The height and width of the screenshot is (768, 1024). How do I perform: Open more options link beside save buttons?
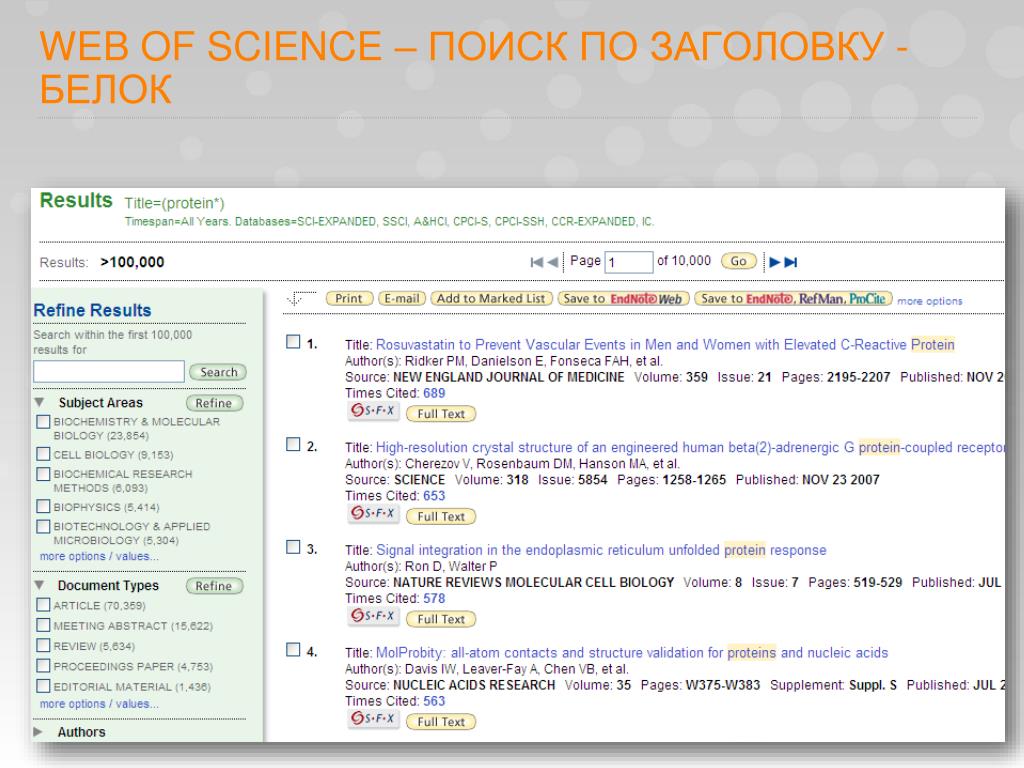[x=929, y=301]
